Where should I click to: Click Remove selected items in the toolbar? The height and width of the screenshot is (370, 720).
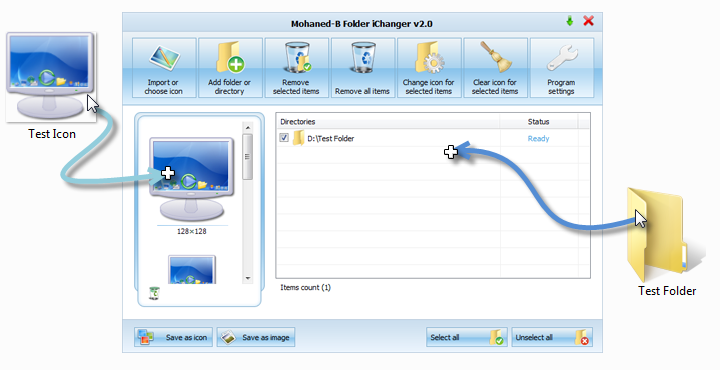point(296,68)
